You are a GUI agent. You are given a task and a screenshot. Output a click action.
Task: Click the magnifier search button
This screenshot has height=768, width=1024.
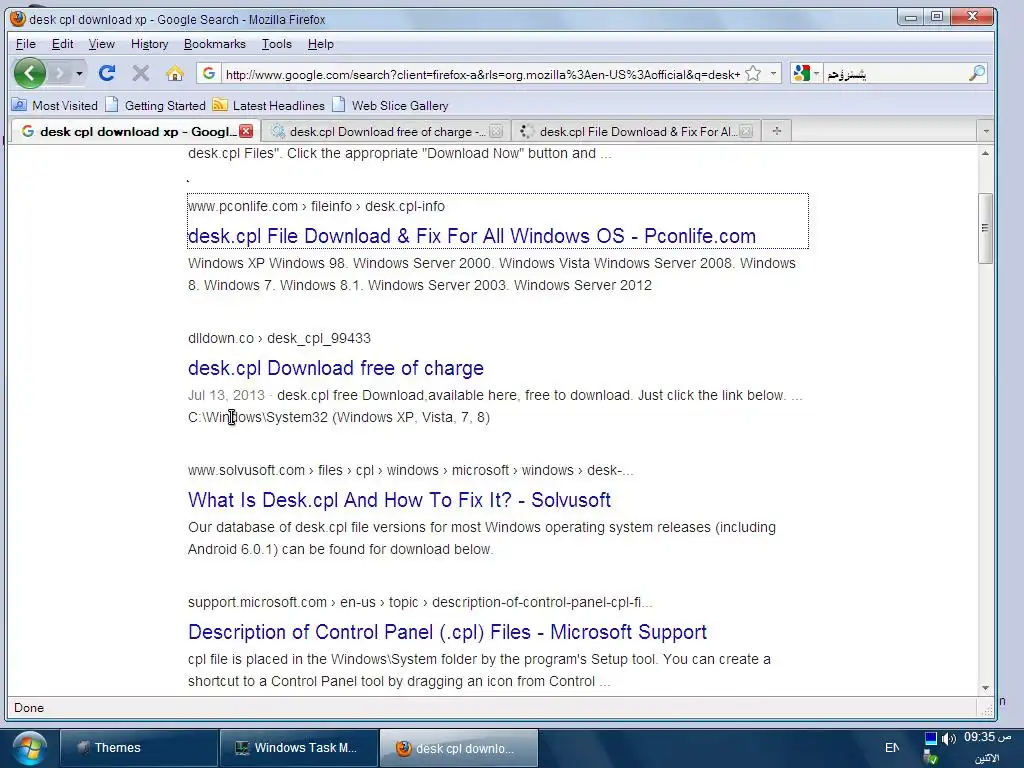[x=976, y=74]
